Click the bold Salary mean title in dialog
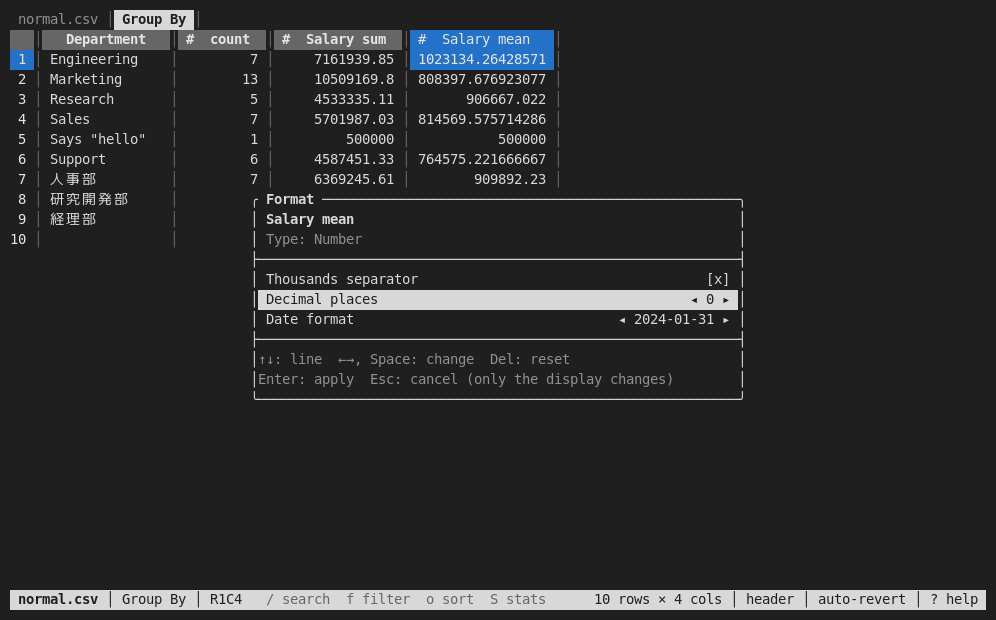 click(309, 219)
